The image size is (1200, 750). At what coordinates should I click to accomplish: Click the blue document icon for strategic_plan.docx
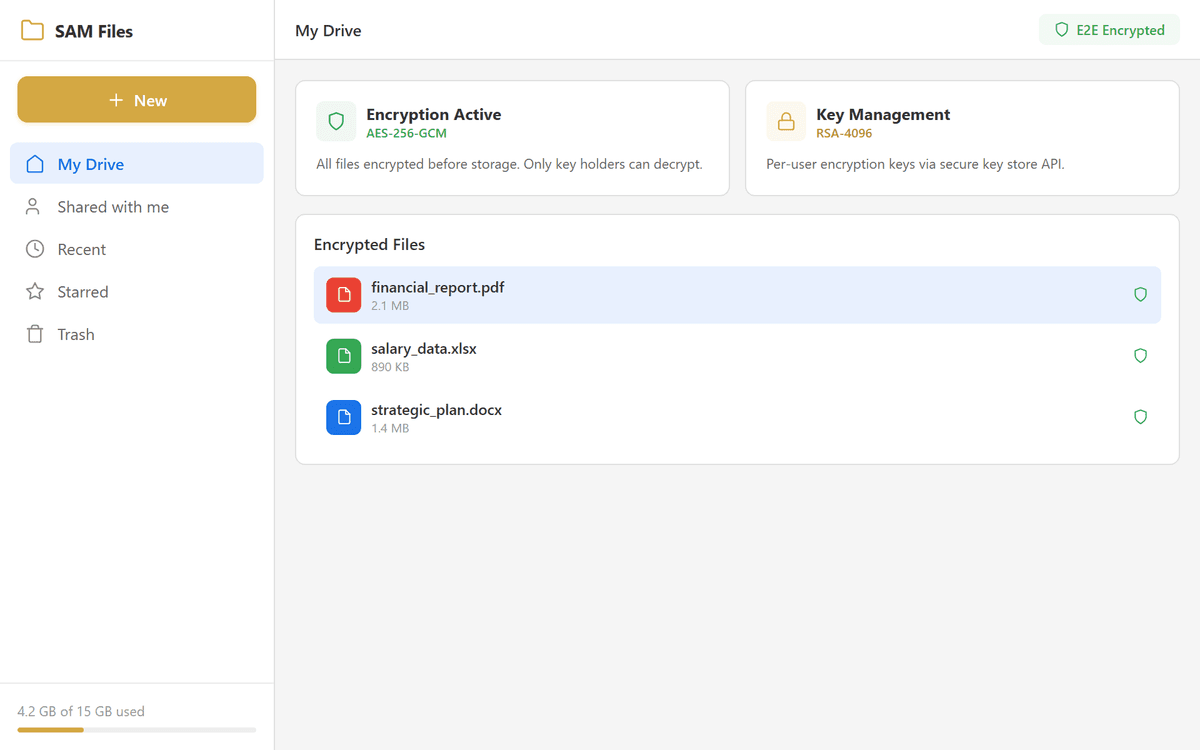tap(344, 417)
